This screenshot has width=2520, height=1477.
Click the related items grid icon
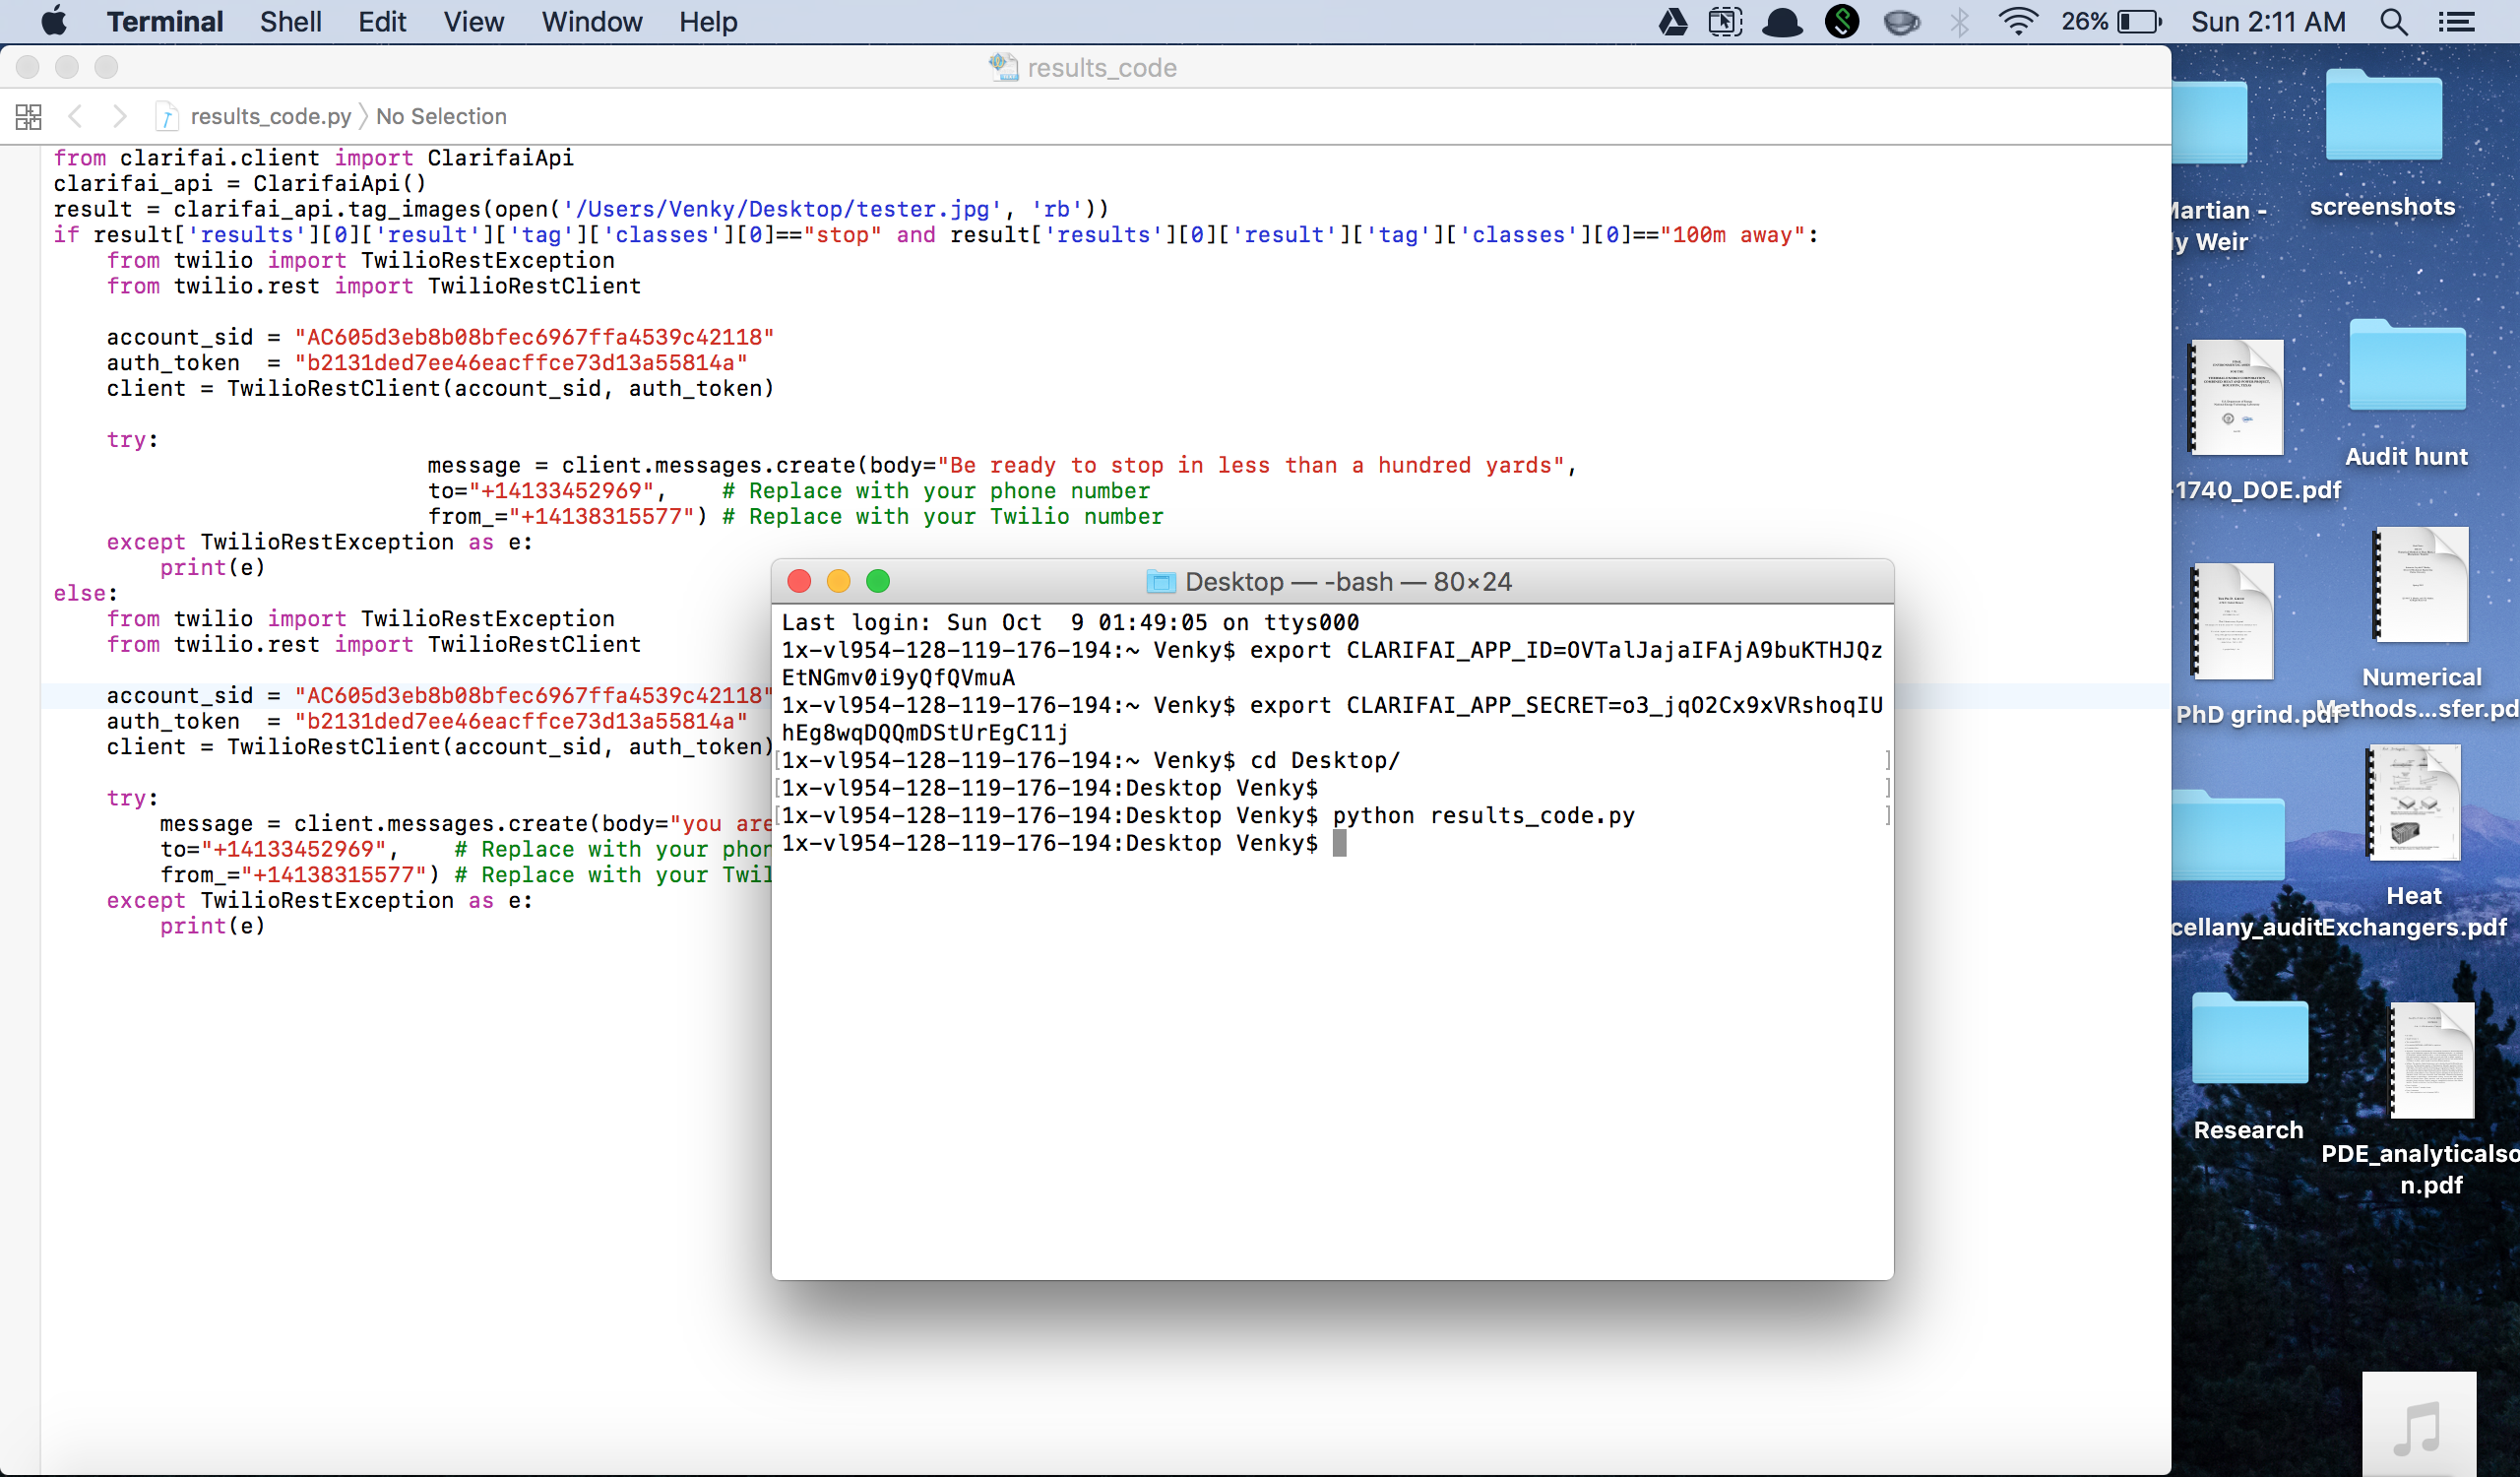pos(28,117)
